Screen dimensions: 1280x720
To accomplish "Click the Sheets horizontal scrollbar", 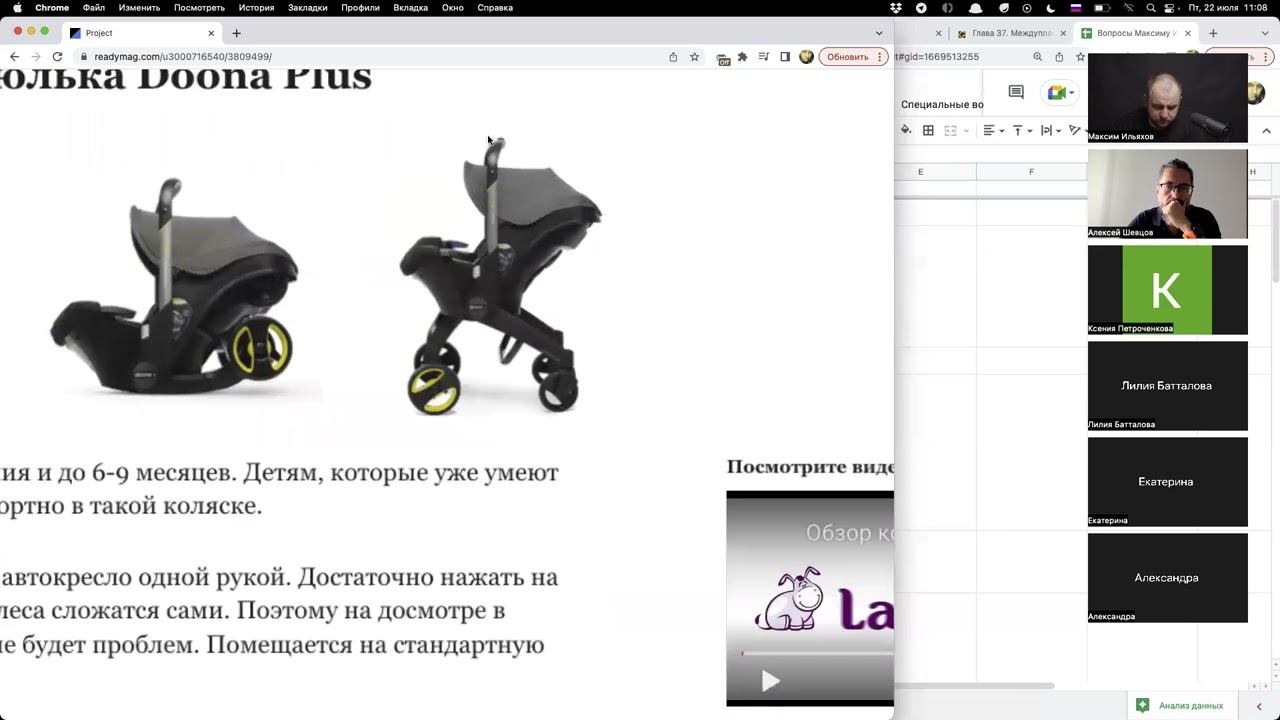I will click(973, 686).
